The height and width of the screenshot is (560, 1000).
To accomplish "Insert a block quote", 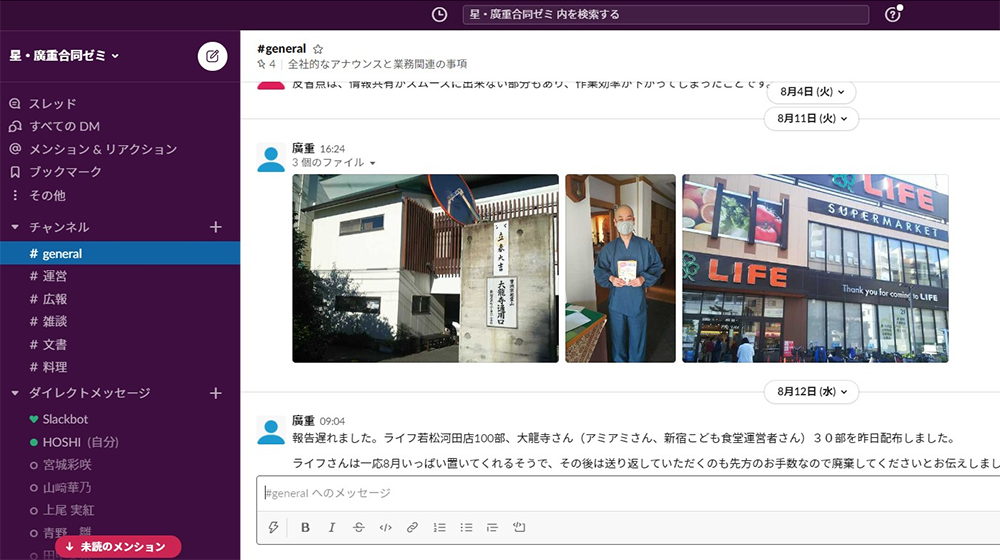I will [x=492, y=527].
